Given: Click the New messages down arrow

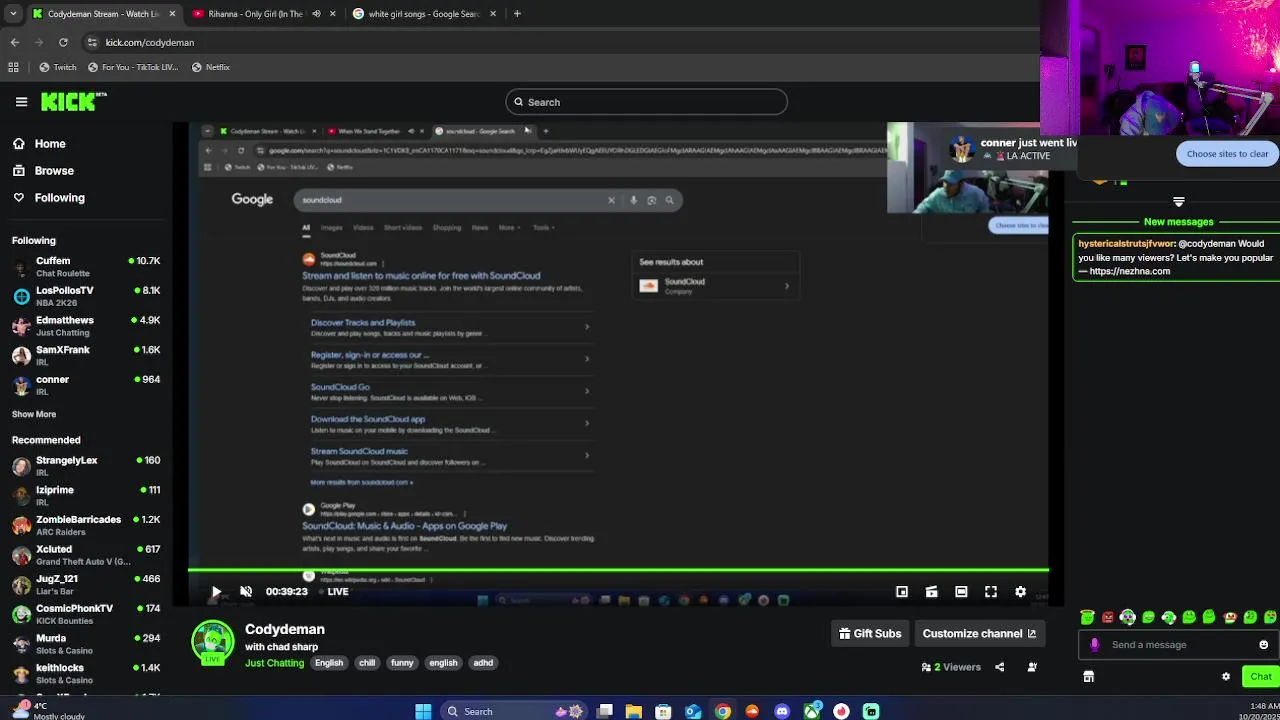Looking at the screenshot, I should click(1179, 202).
